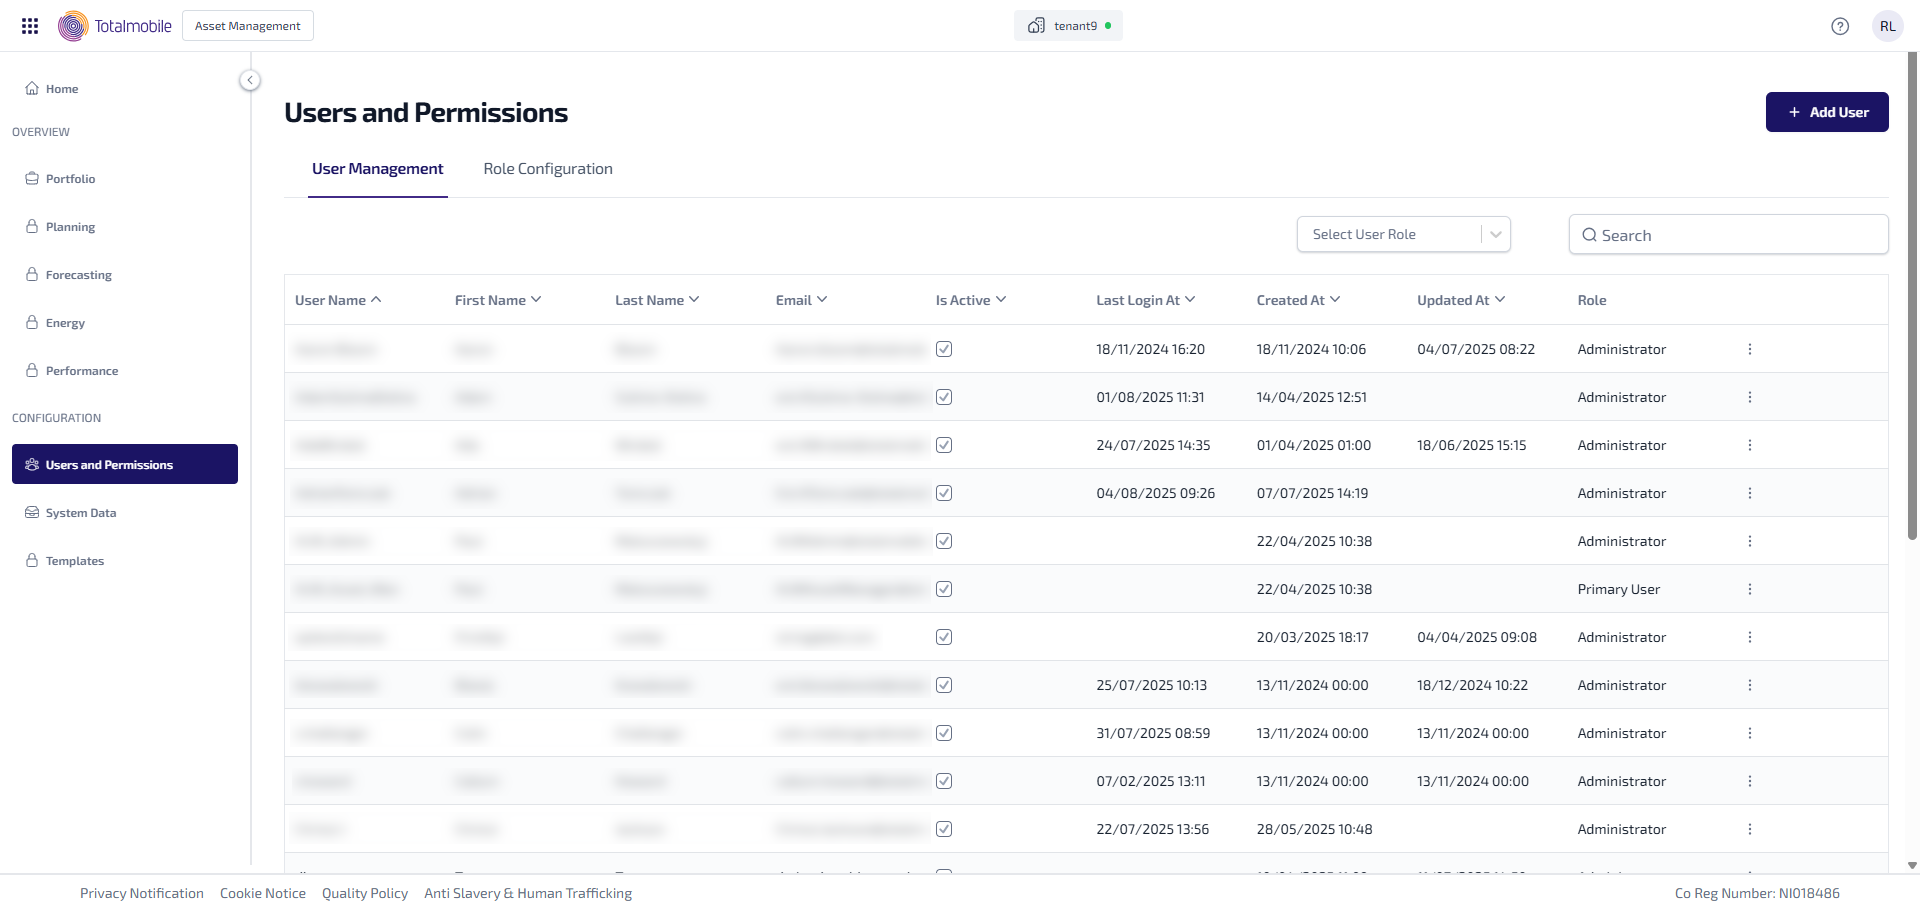The width and height of the screenshot is (1920, 911).
Task: Click the help question mark icon
Action: click(x=1839, y=26)
